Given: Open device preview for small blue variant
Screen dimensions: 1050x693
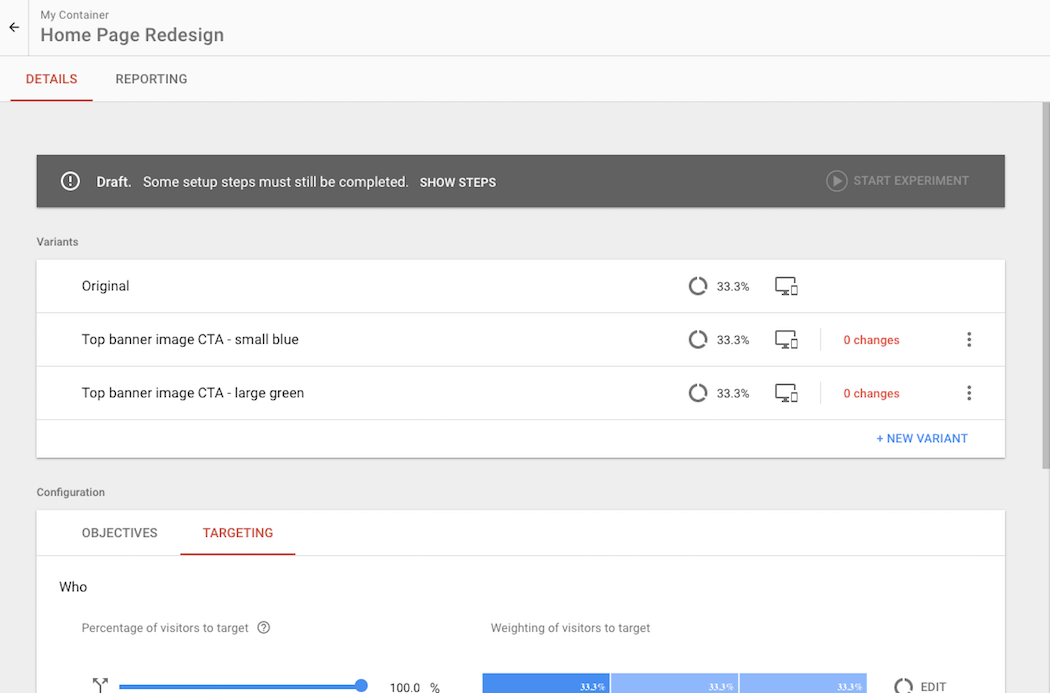Looking at the screenshot, I should pyautogui.click(x=786, y=339).
